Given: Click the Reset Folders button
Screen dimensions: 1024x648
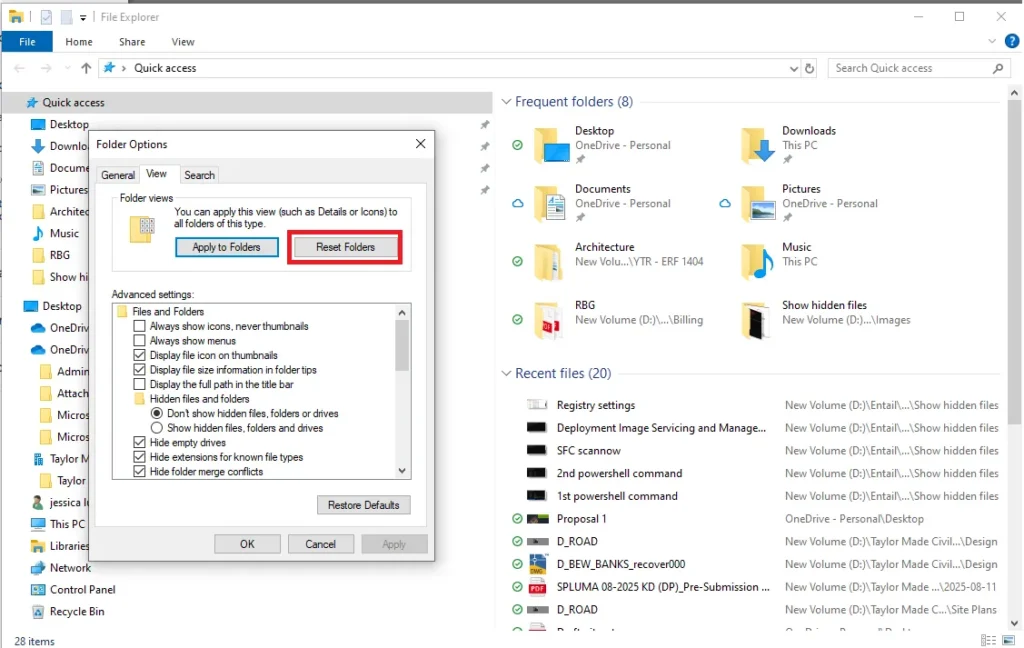Looking at the screenshot, I should (344, 247).
